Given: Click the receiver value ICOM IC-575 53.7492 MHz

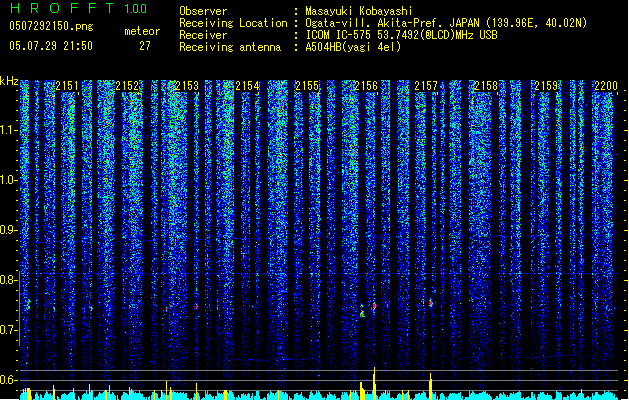Looking at the screenshot, I should coord(401,35).
